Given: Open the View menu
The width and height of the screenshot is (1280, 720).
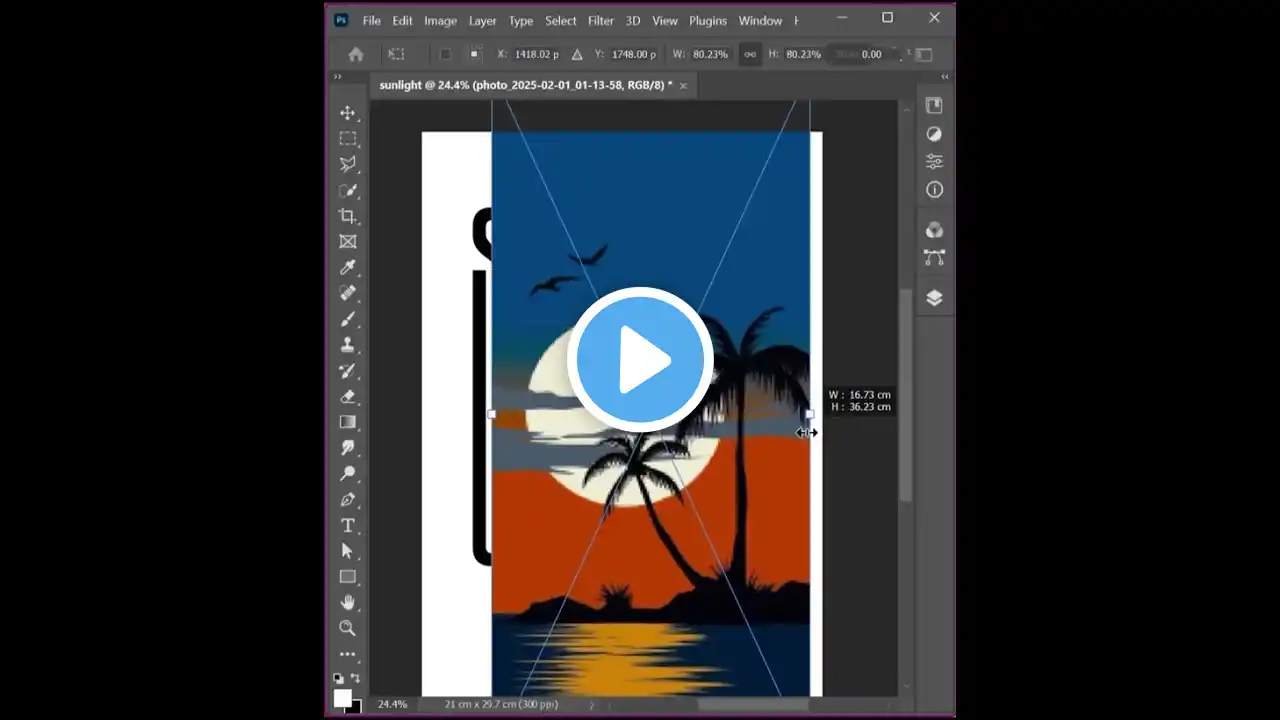Looking at the screenshot, I should [x=665, y=20].
